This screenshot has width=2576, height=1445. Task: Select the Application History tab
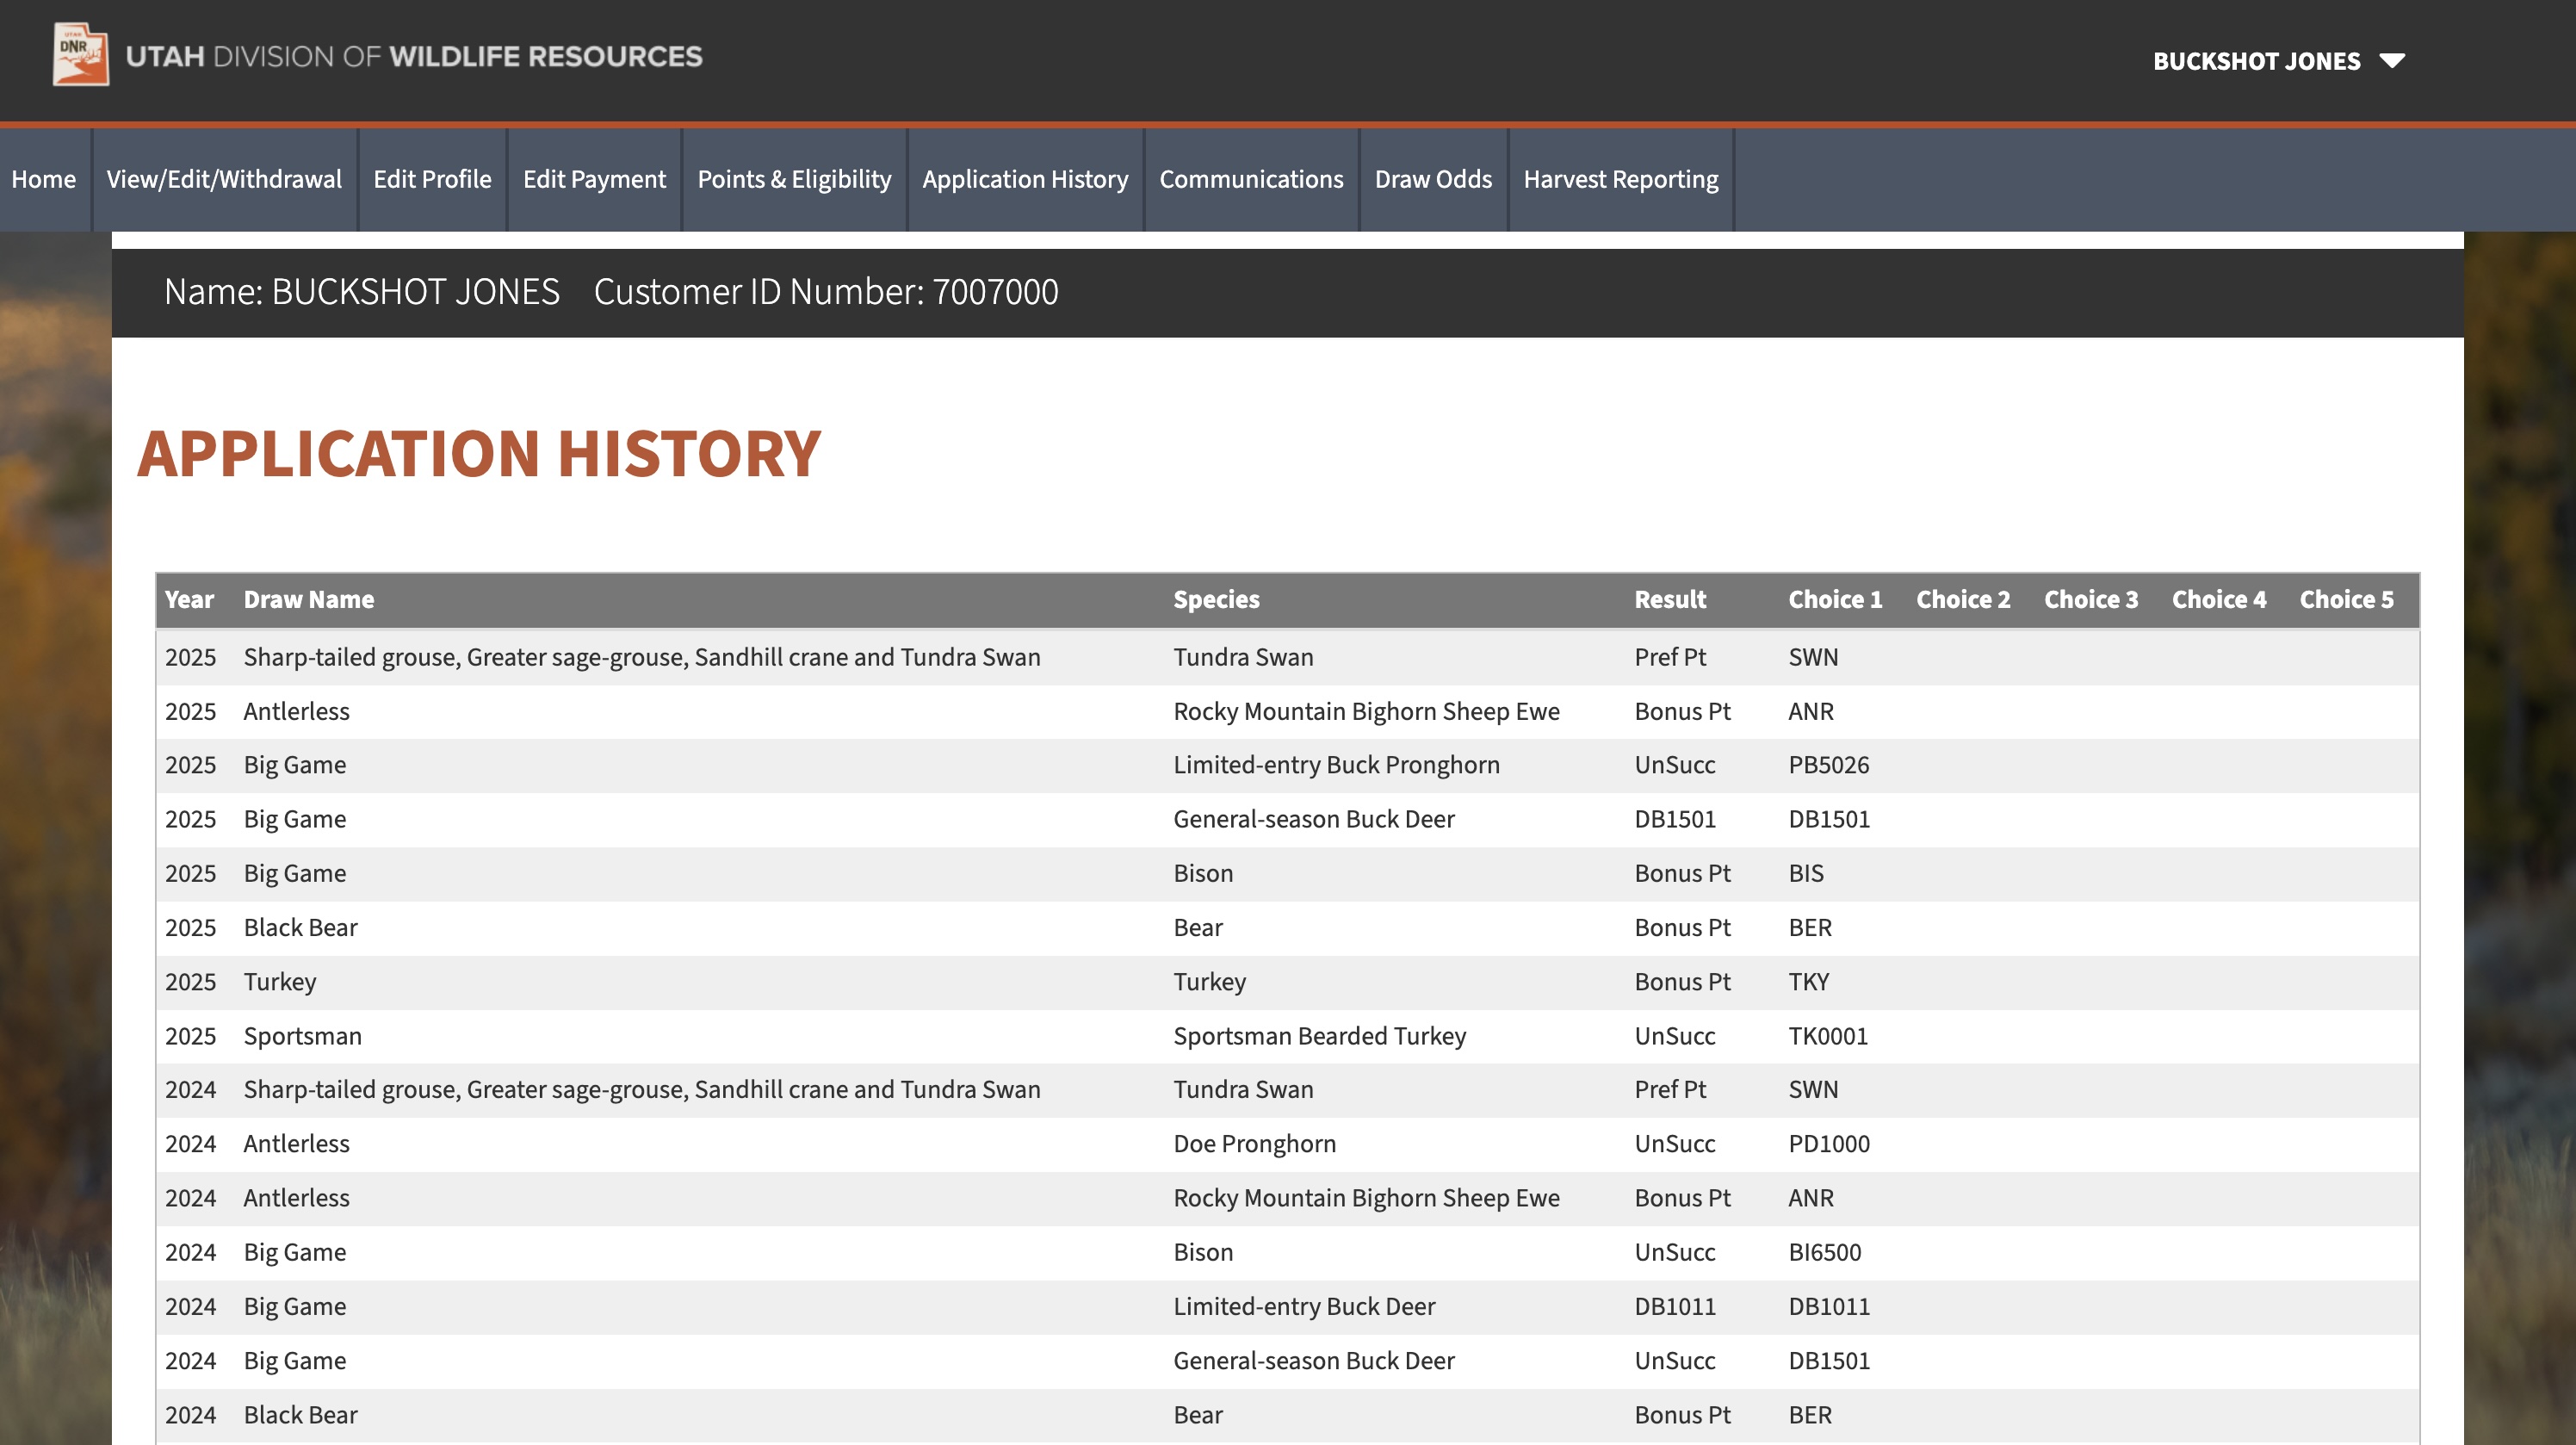[1025, 179]
